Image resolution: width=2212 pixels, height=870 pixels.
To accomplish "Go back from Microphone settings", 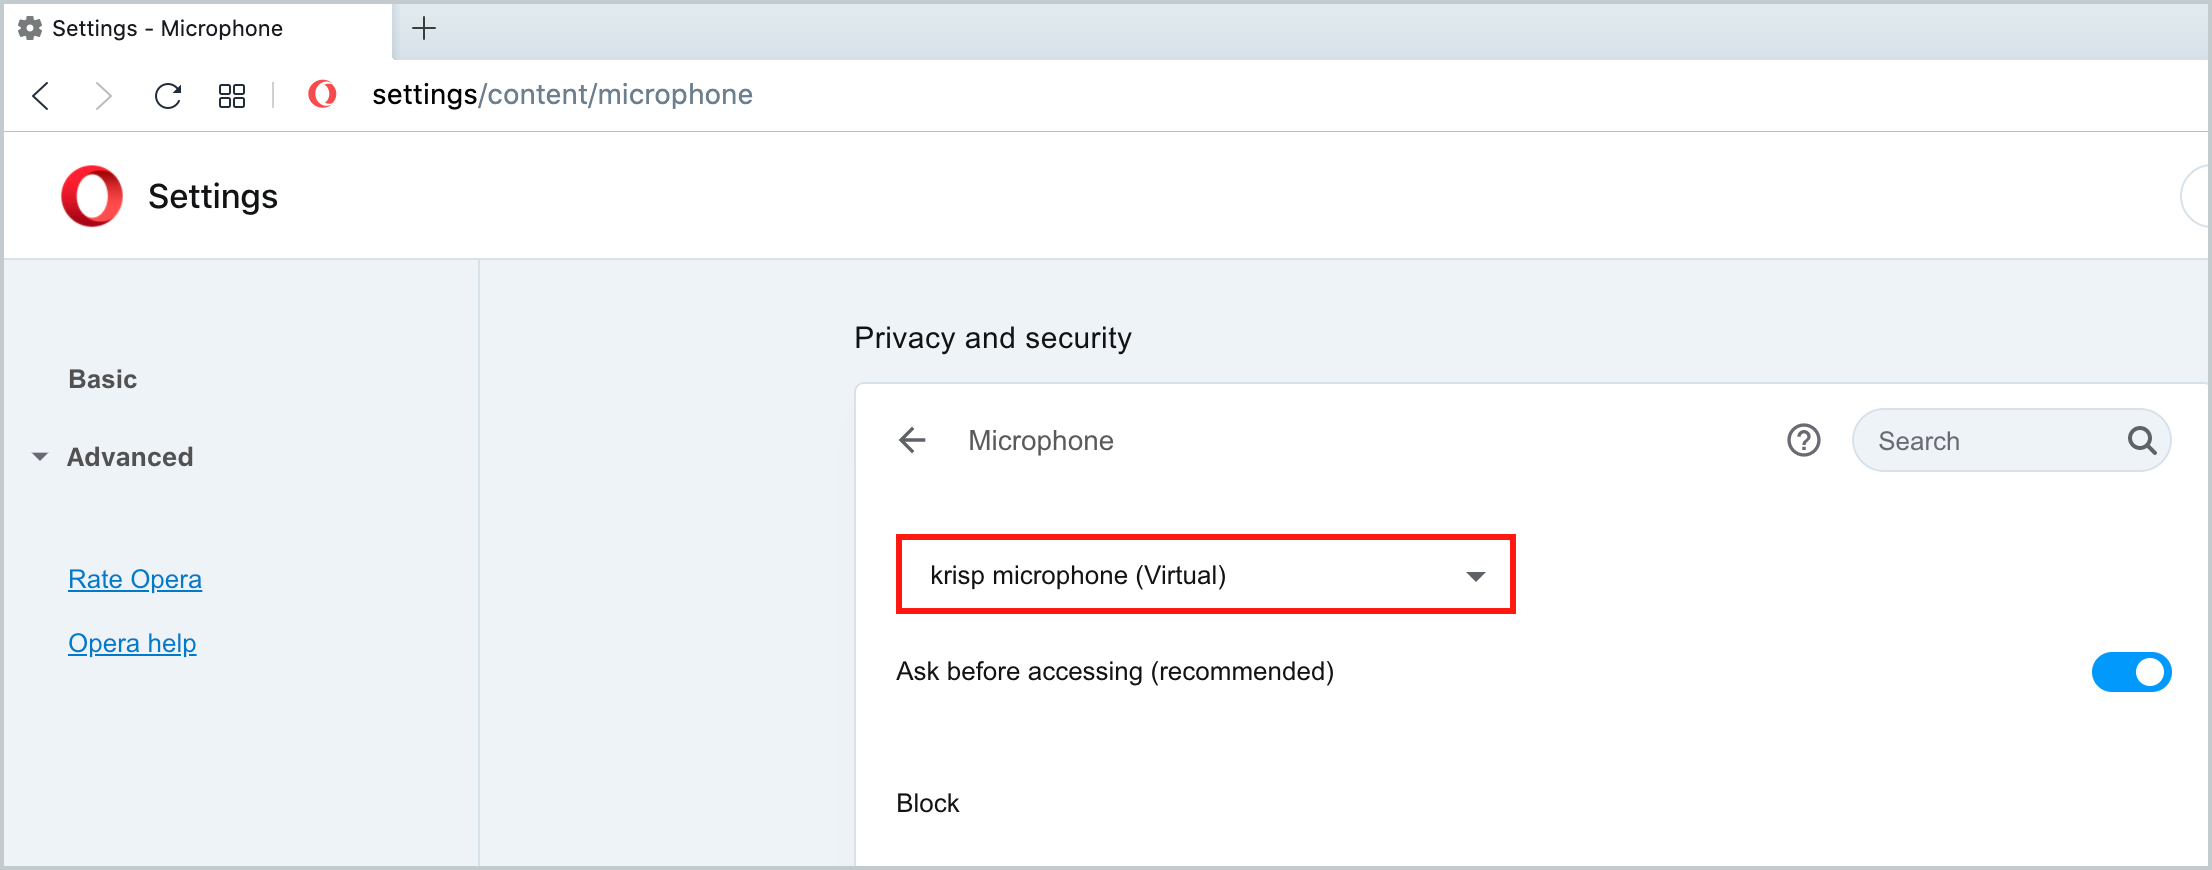I will pos(912,440).
